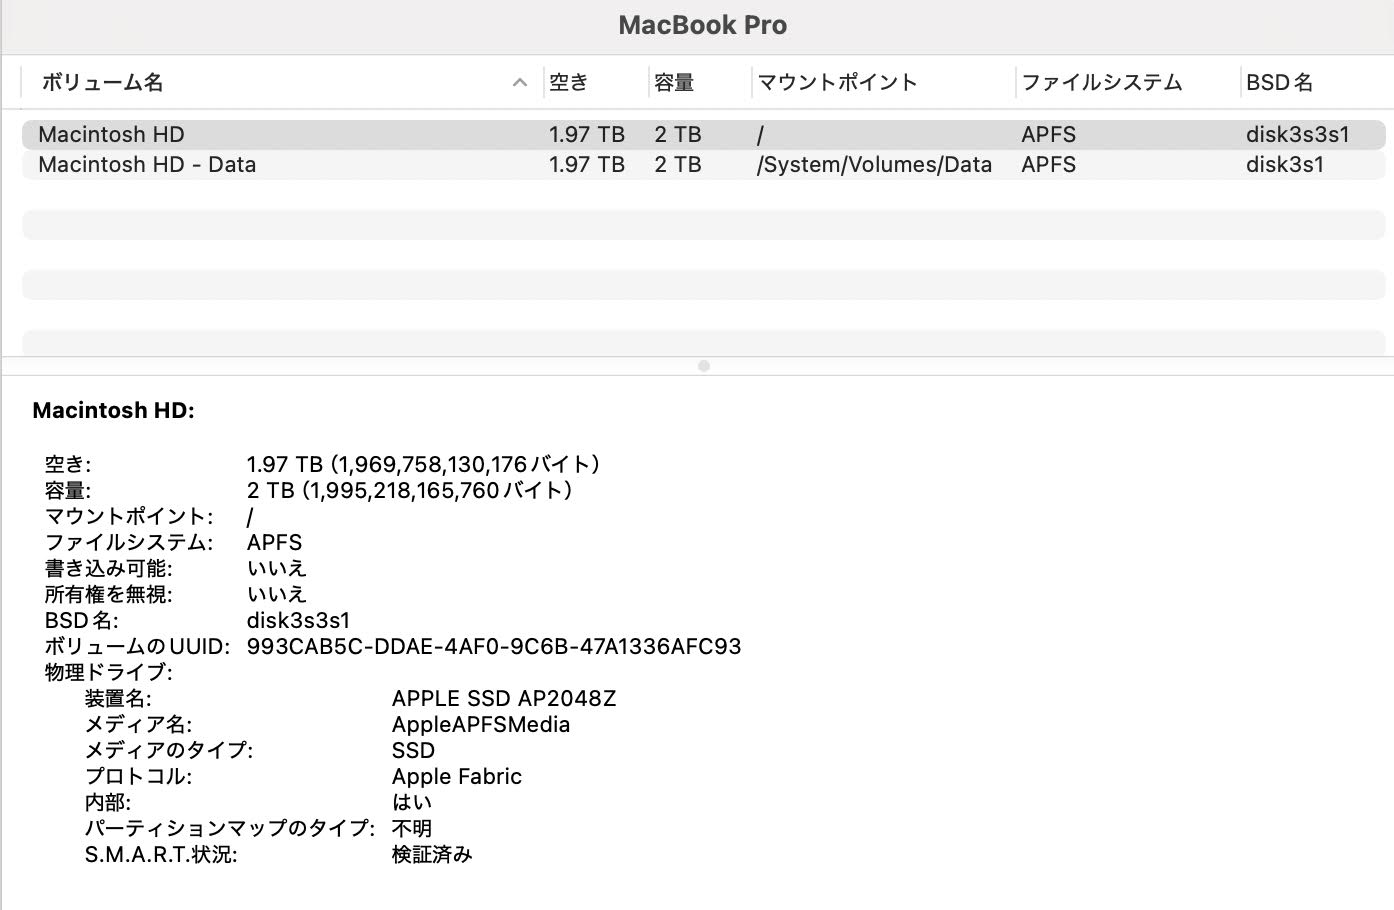Click the MacBook Pro window title

(702, 26)
